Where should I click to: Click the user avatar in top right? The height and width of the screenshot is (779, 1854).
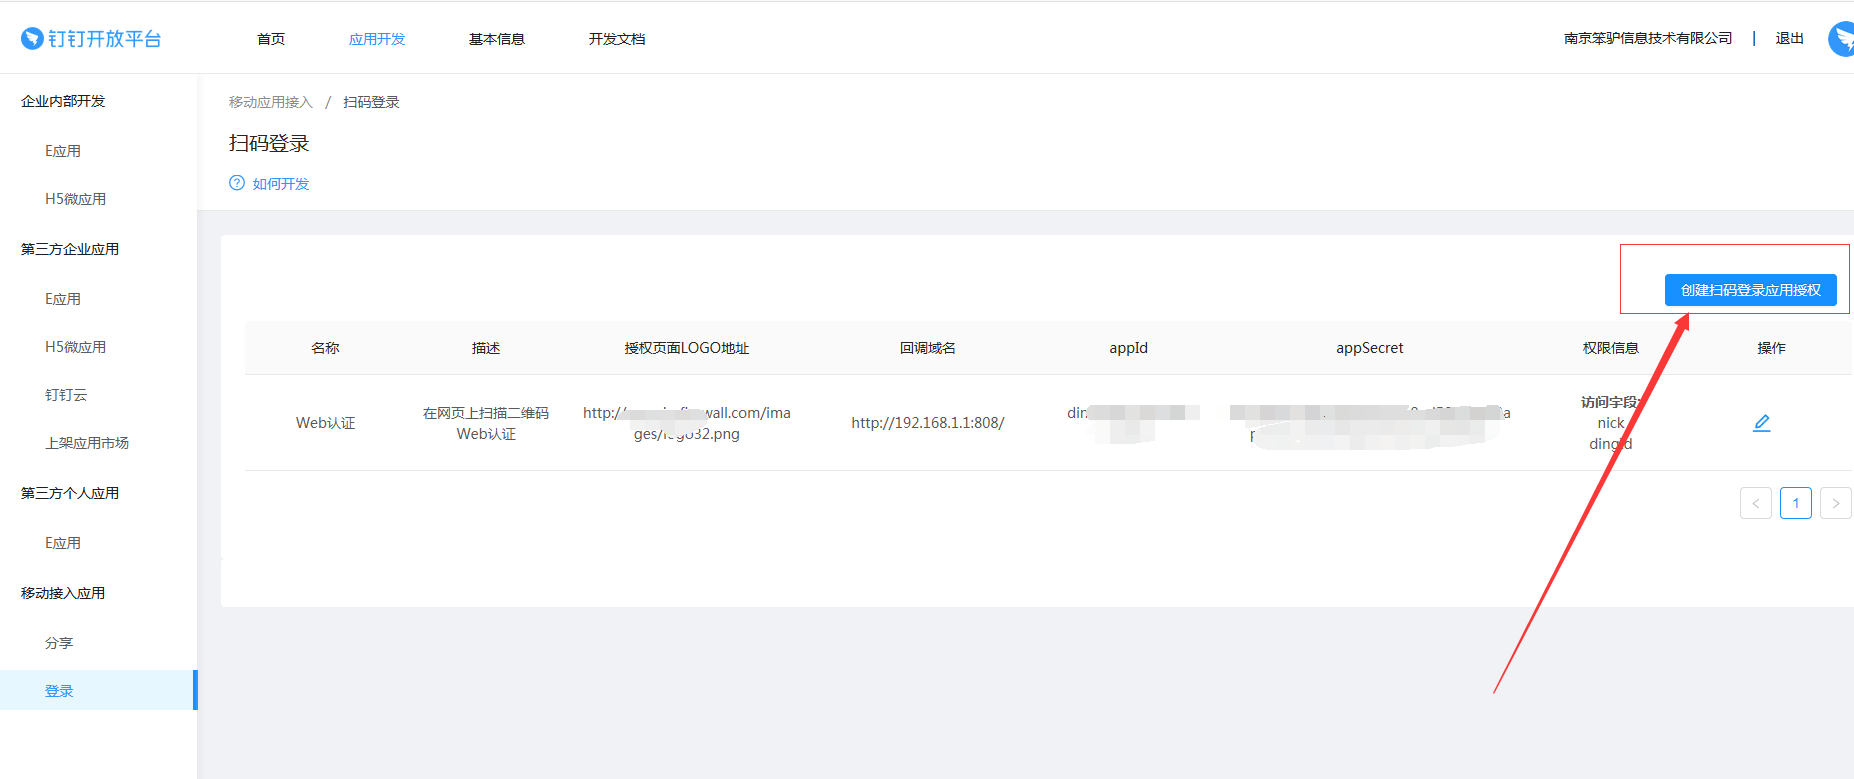(x=1842, y=39)
